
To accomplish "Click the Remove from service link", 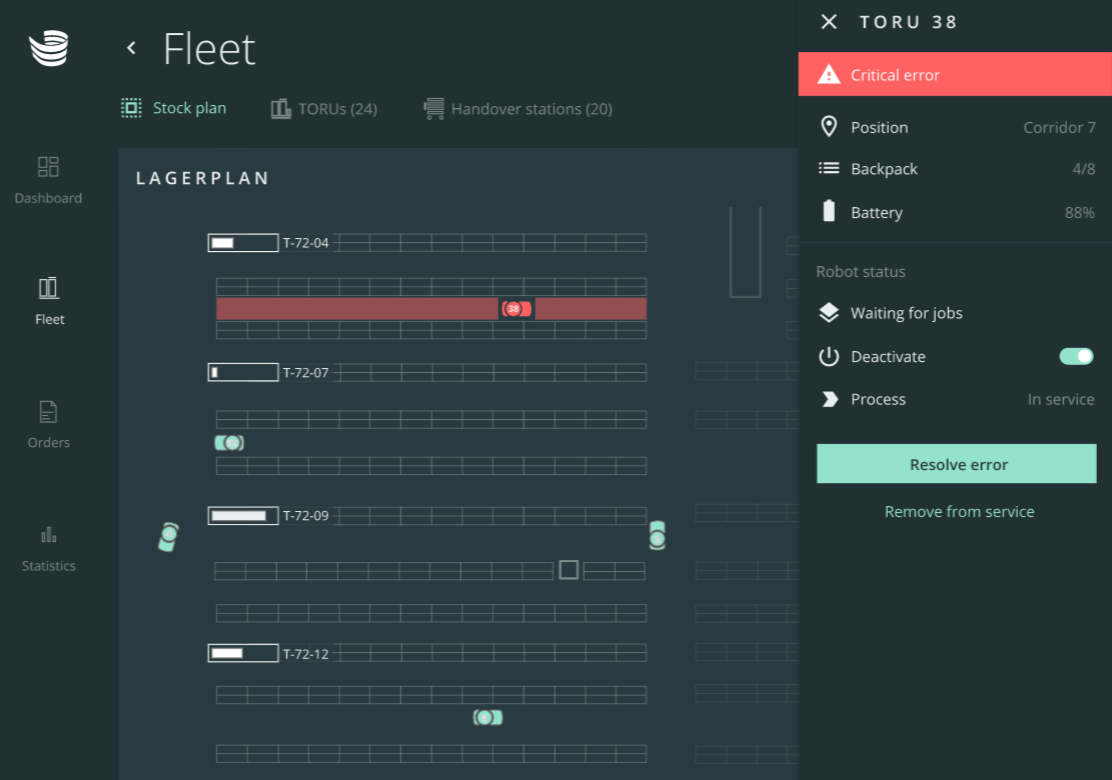I will [x=959, y=511].
